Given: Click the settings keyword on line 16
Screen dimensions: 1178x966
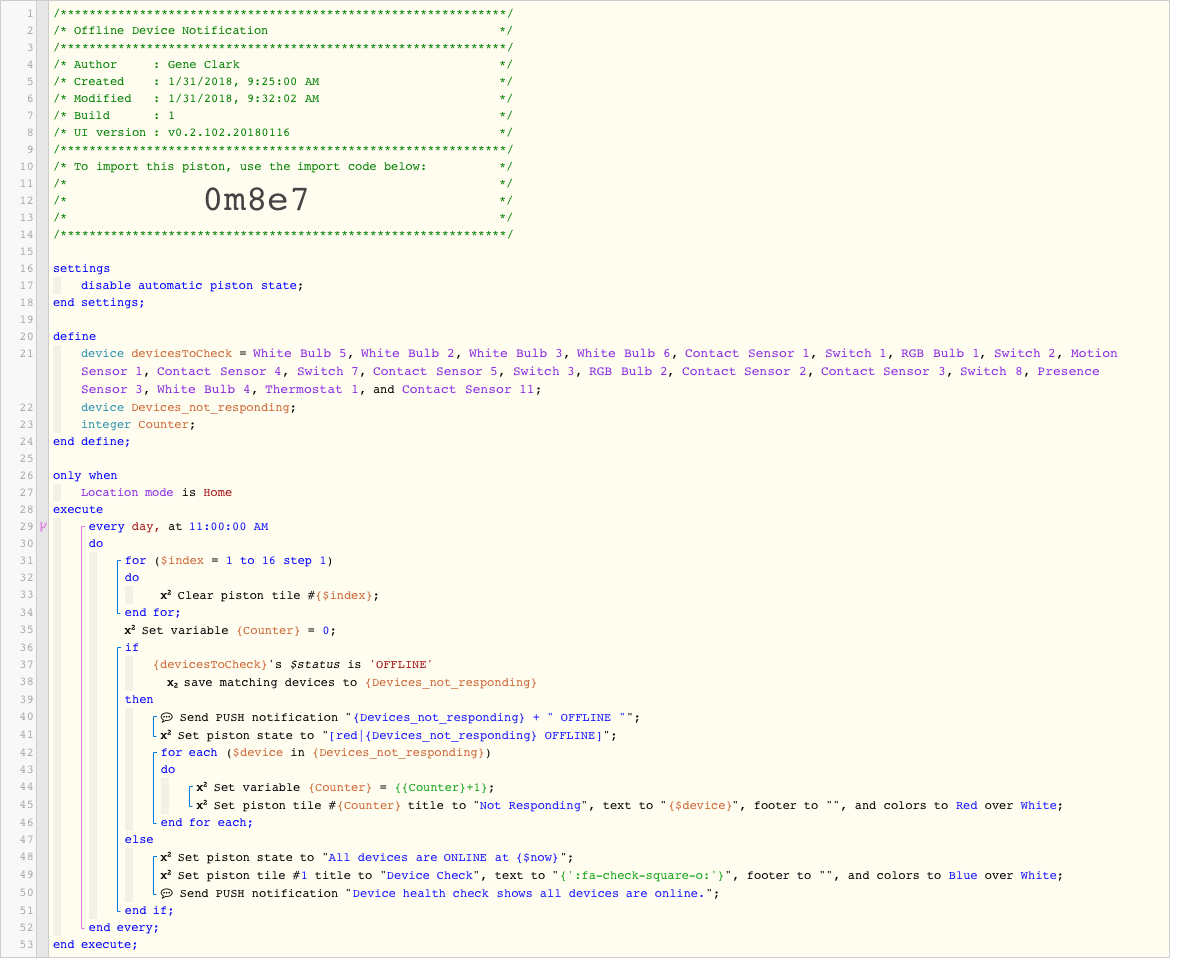Looking at the screenshot, I should point(81,270).
